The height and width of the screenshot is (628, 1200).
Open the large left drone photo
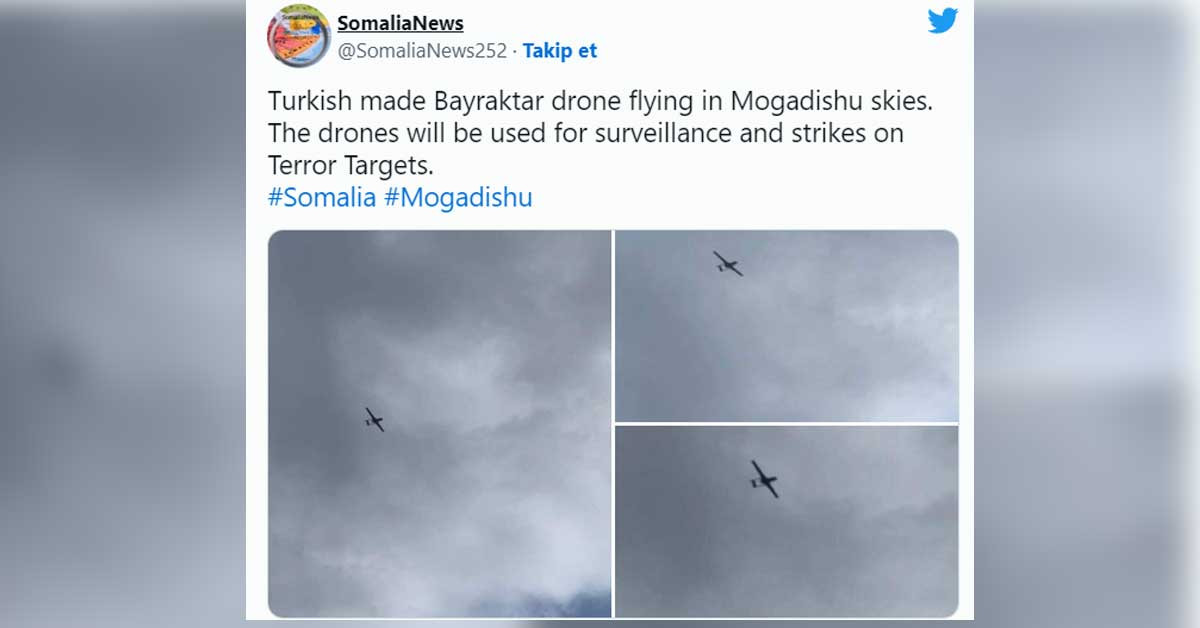tap(439, 424)
